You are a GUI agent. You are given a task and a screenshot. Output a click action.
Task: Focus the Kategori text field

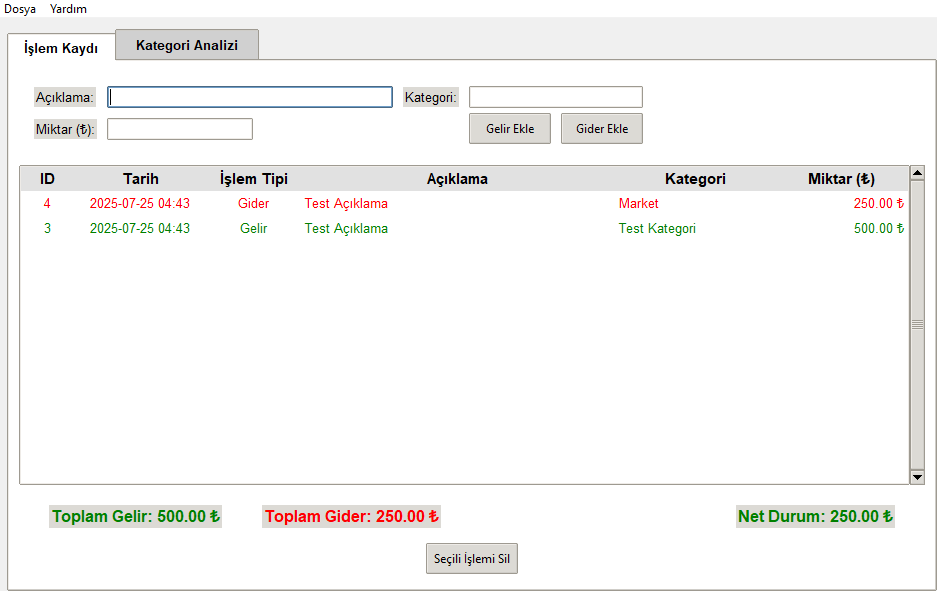point(555,97)
